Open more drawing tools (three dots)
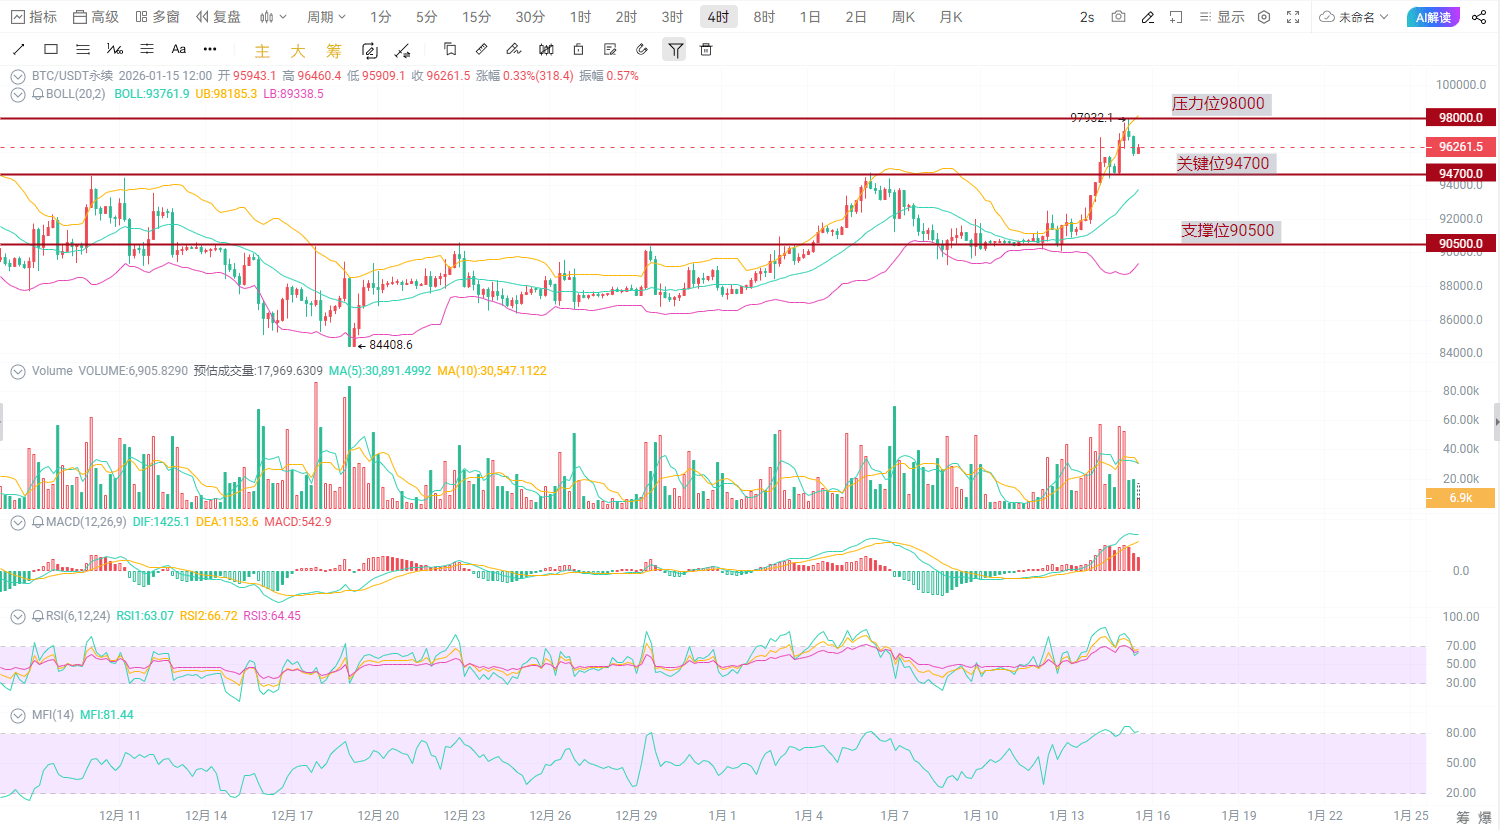1500x830 pixels. [x=210, y=49]
